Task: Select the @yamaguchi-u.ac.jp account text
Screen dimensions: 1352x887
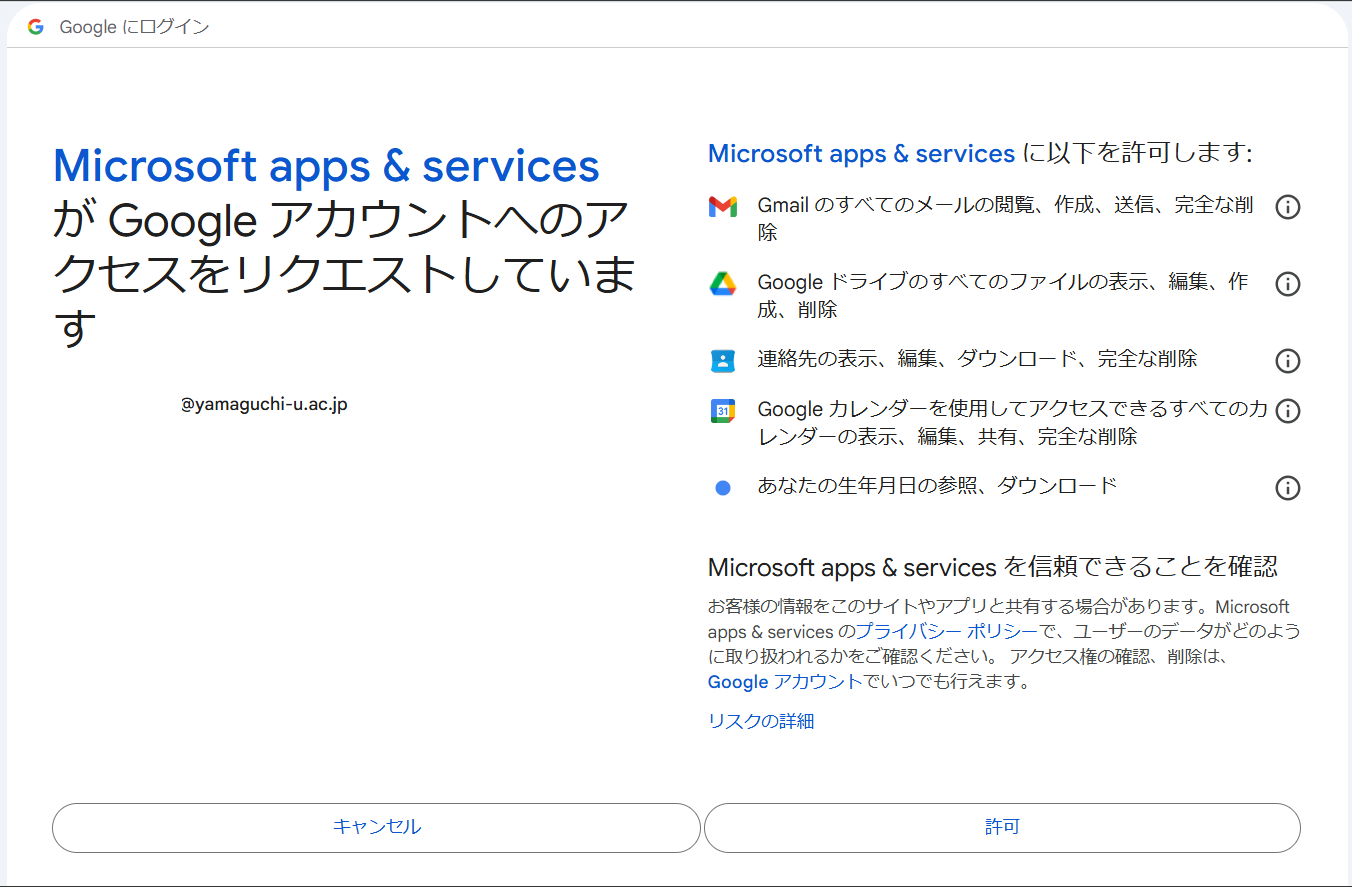Action: (264, 405)
